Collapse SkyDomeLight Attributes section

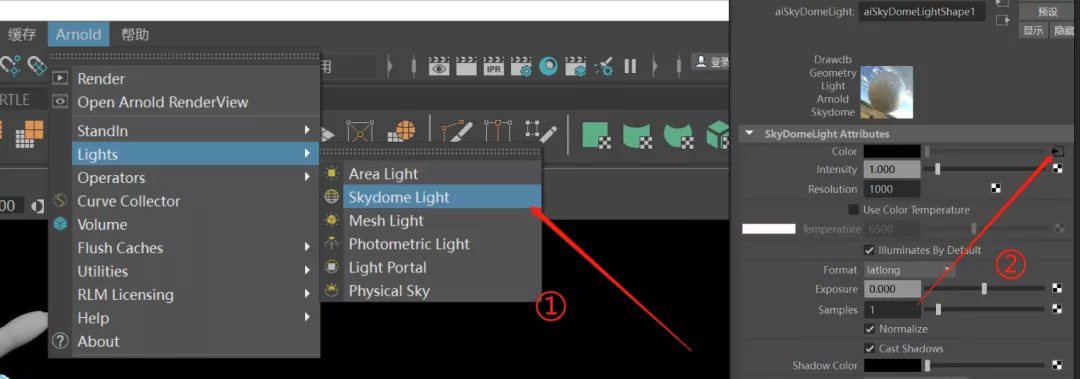(x=750, y=134)
